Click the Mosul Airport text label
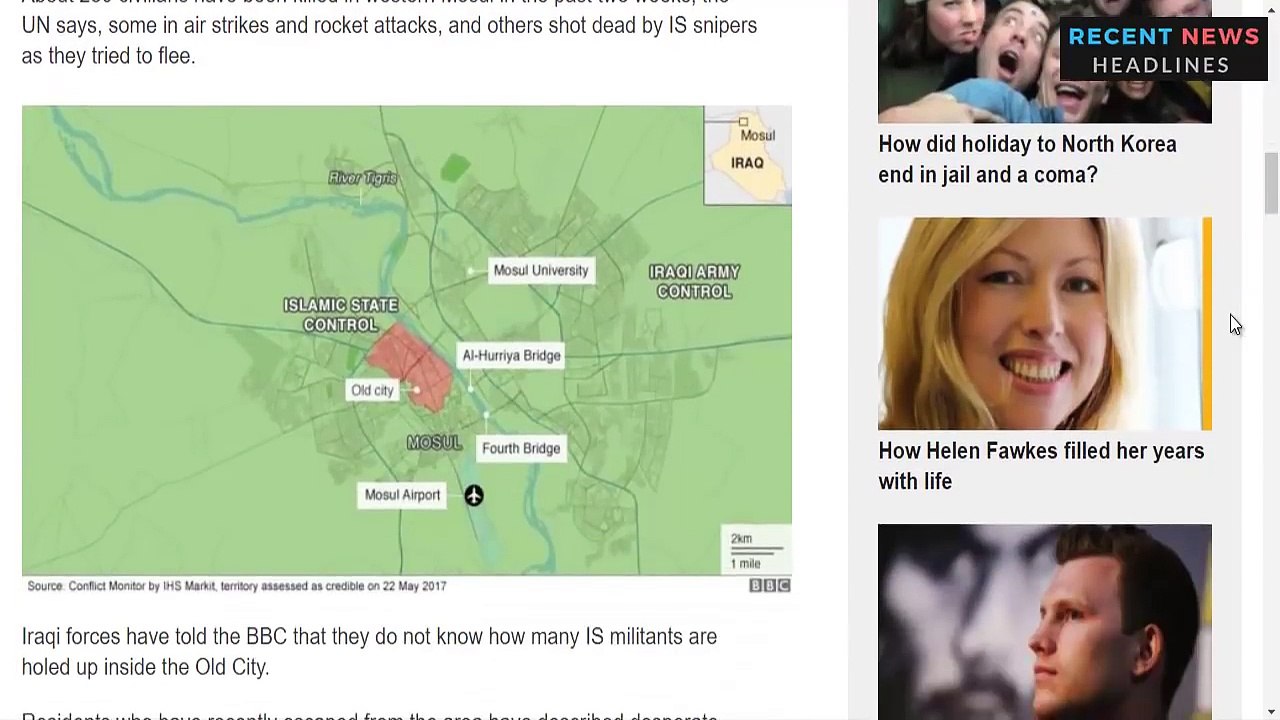The height and width of the screenshot is (720, 1280). point(402,494)
